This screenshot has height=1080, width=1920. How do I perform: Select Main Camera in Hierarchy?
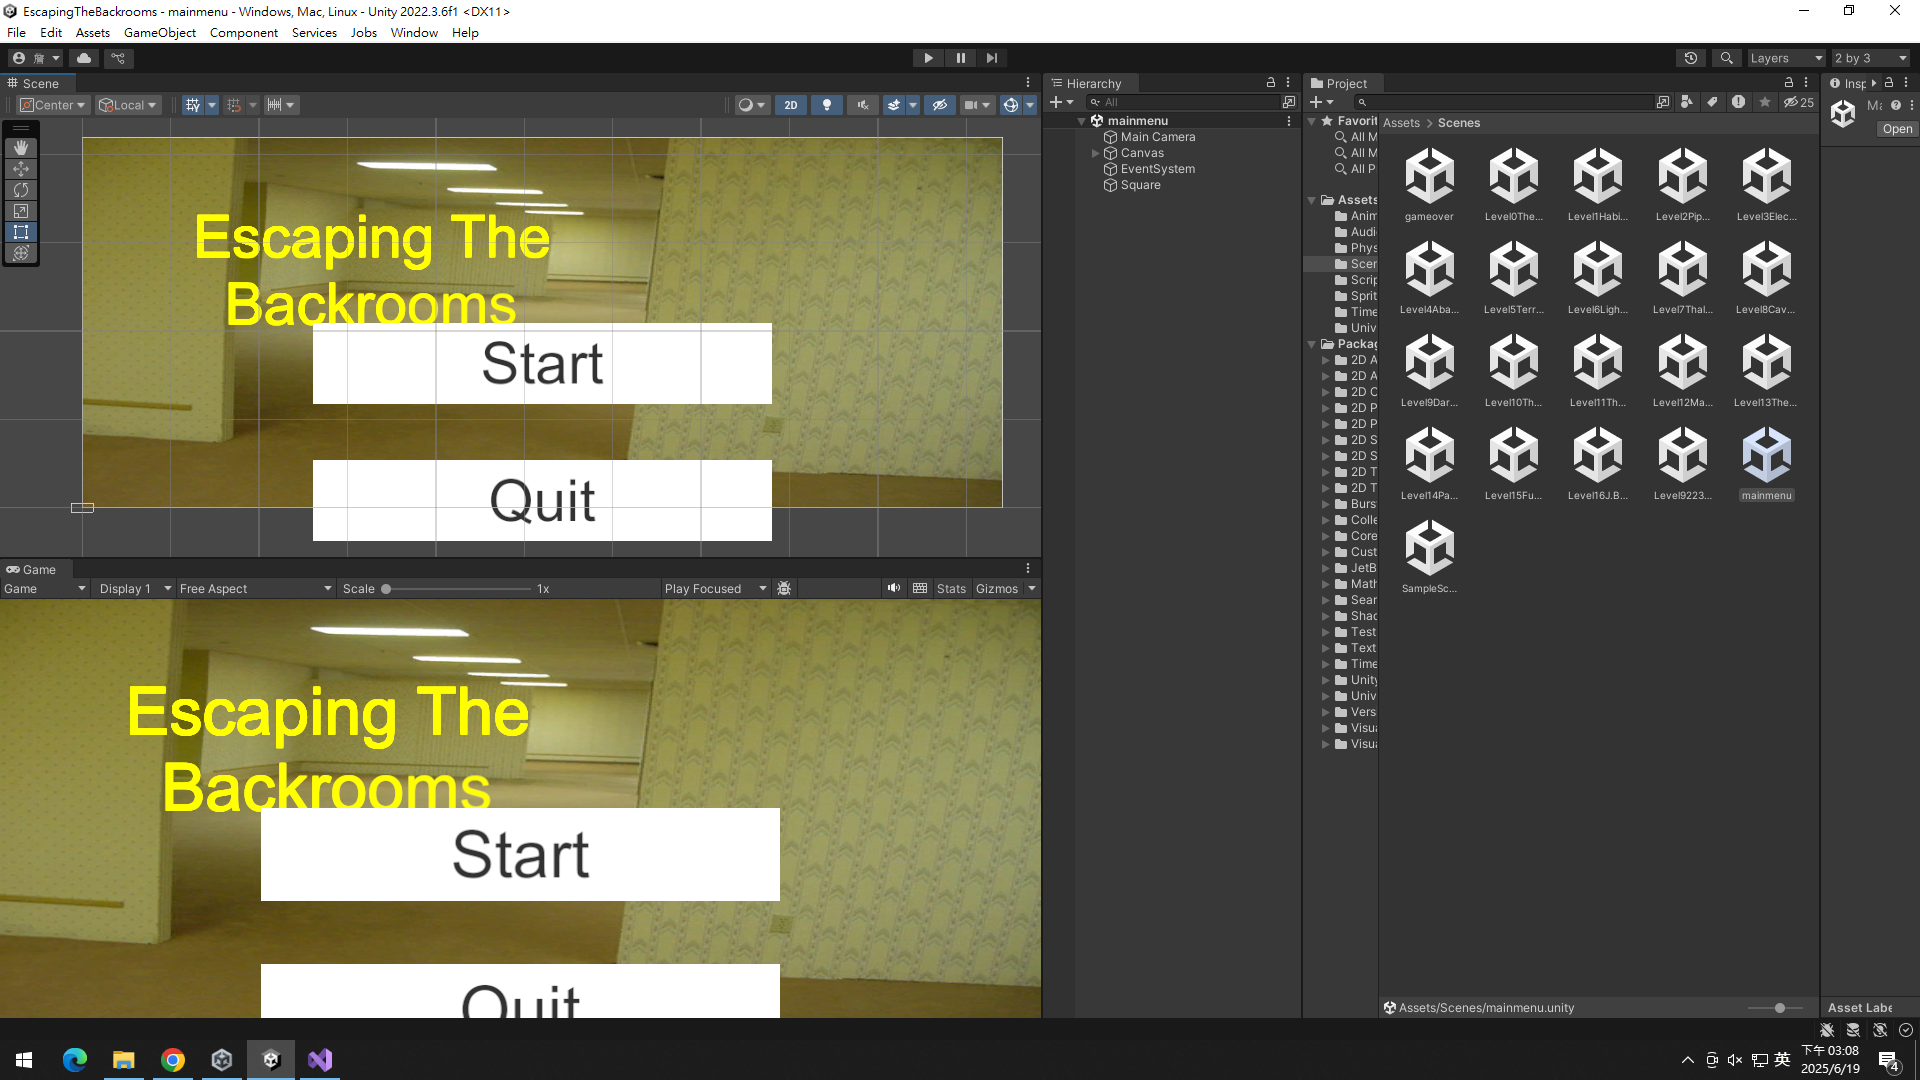[1158, 137]
